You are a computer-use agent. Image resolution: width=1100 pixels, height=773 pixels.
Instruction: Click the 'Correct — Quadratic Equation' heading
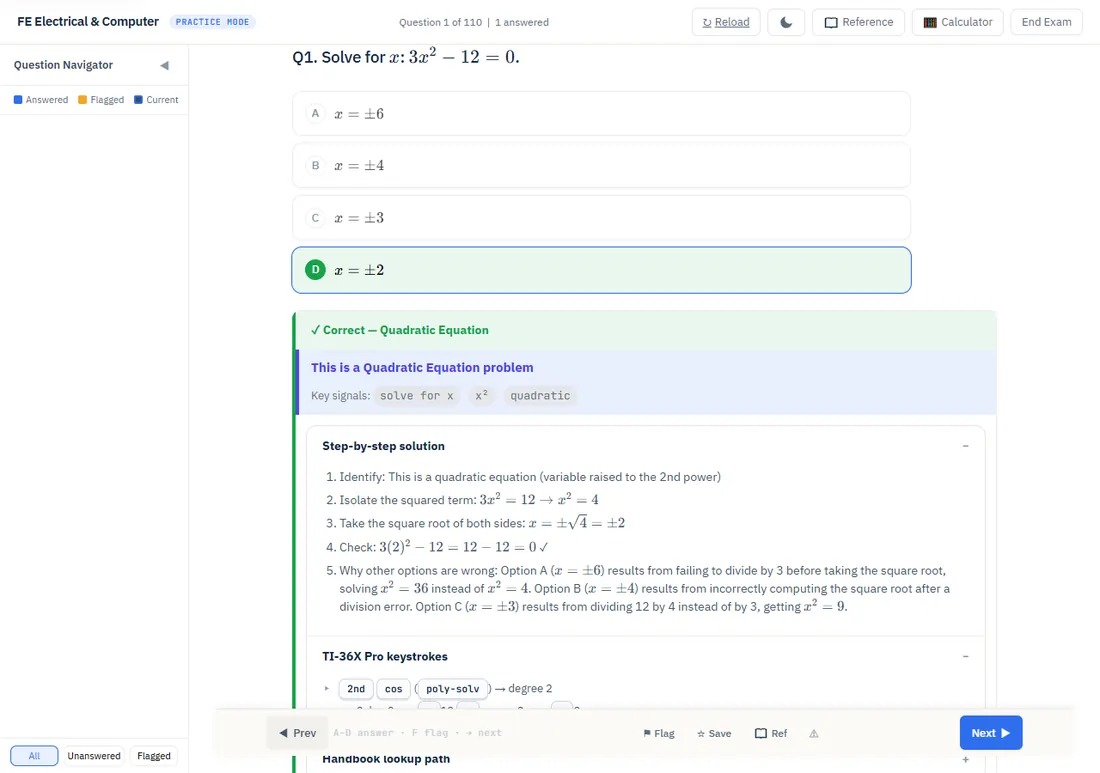tap(400, 330)
